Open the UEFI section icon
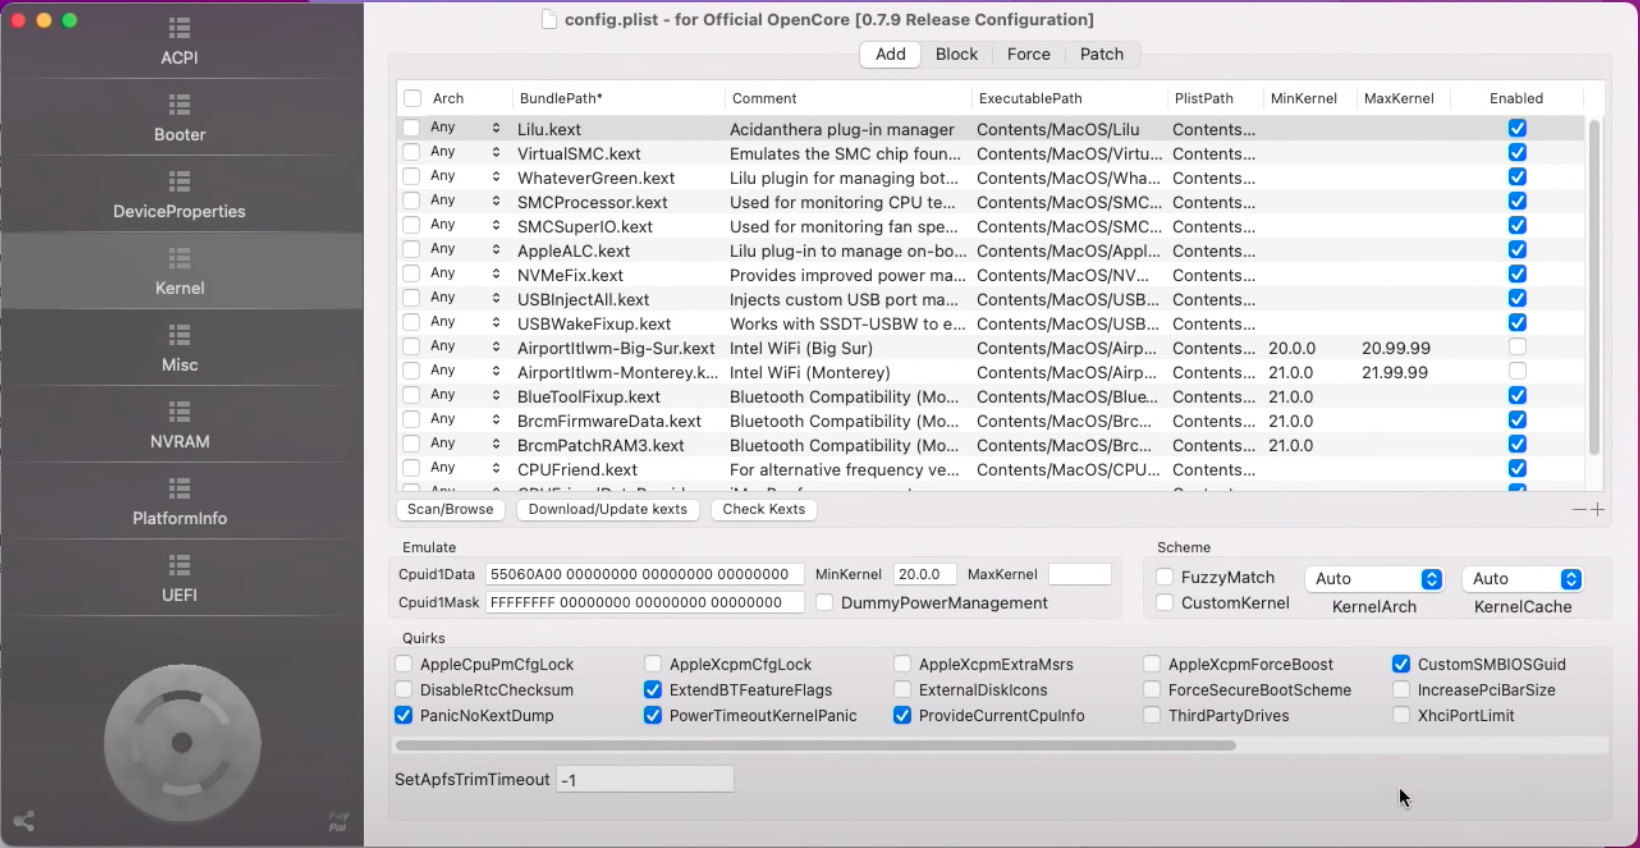This screenshot has width=1640, height=848. [x=180, y=565]
